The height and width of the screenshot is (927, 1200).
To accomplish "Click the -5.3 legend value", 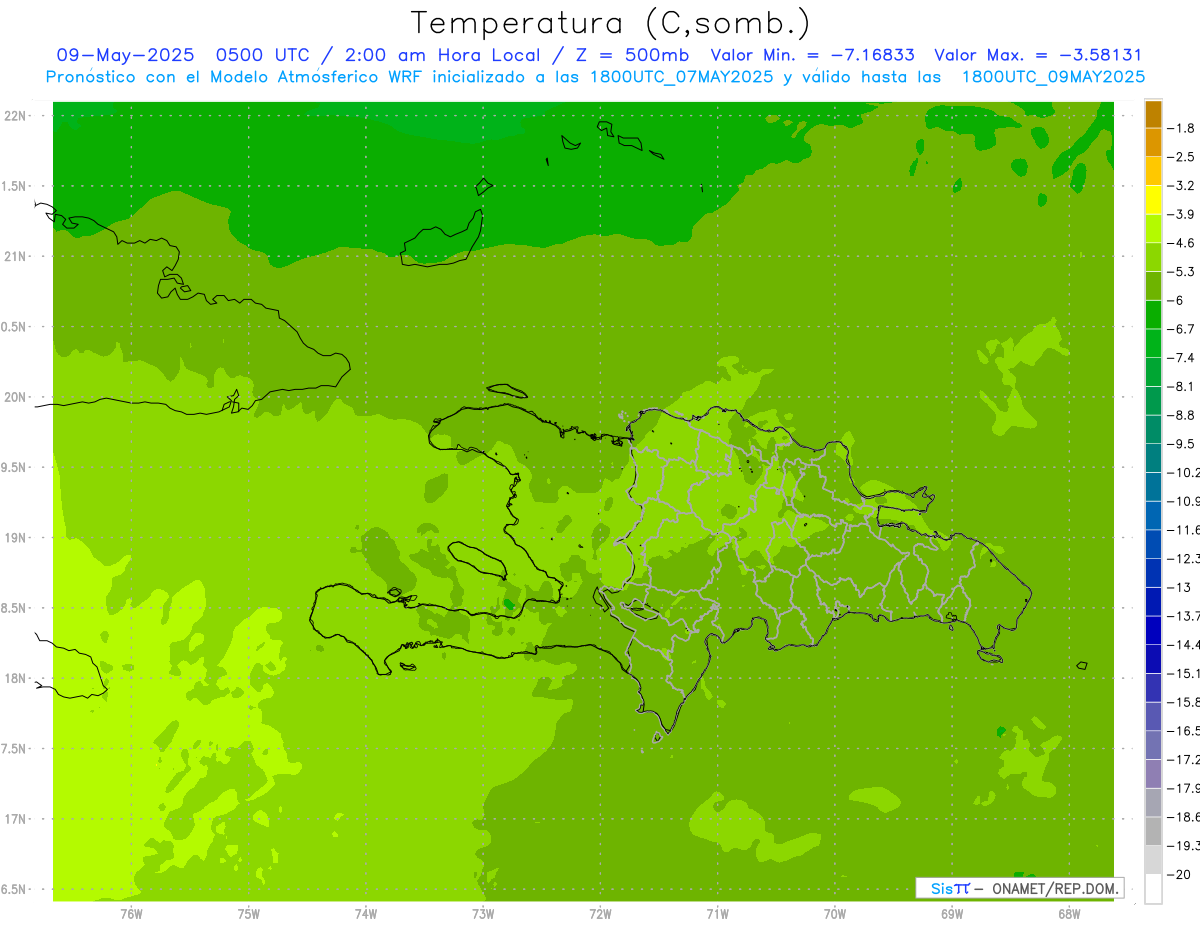I will 1181,271.
